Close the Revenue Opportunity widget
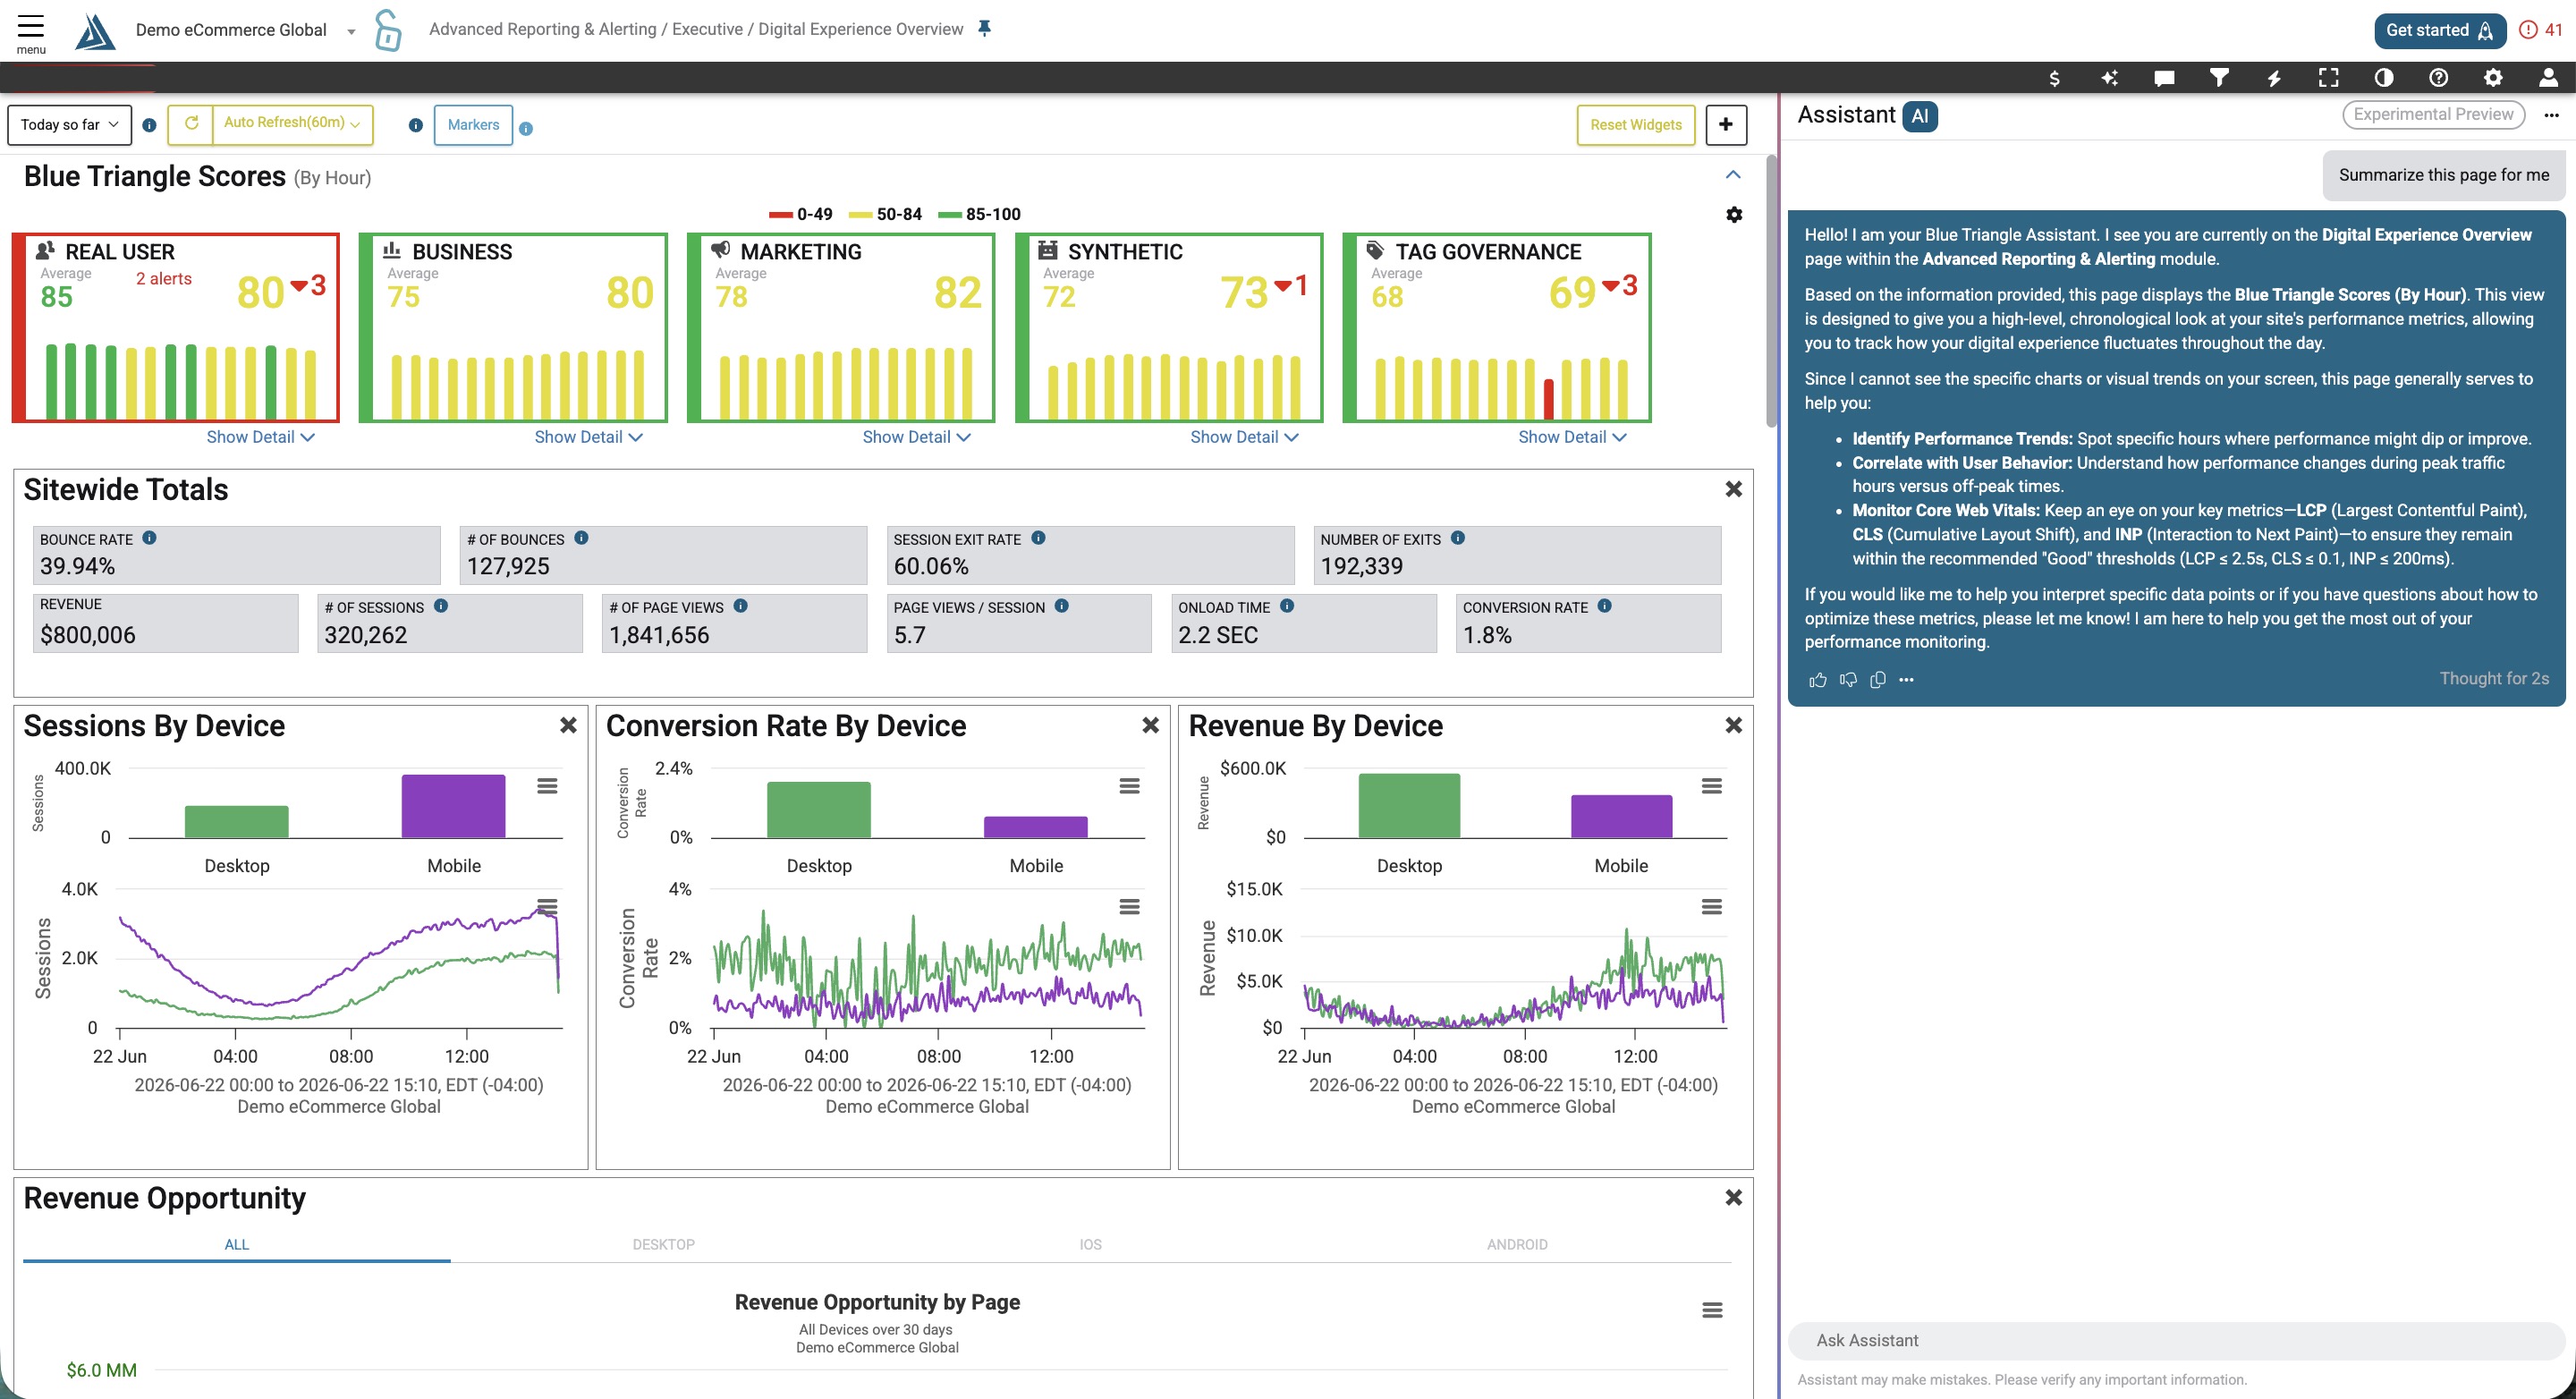The height and width of the screenshot is (1399, 2576). tap(1733, 1197)
